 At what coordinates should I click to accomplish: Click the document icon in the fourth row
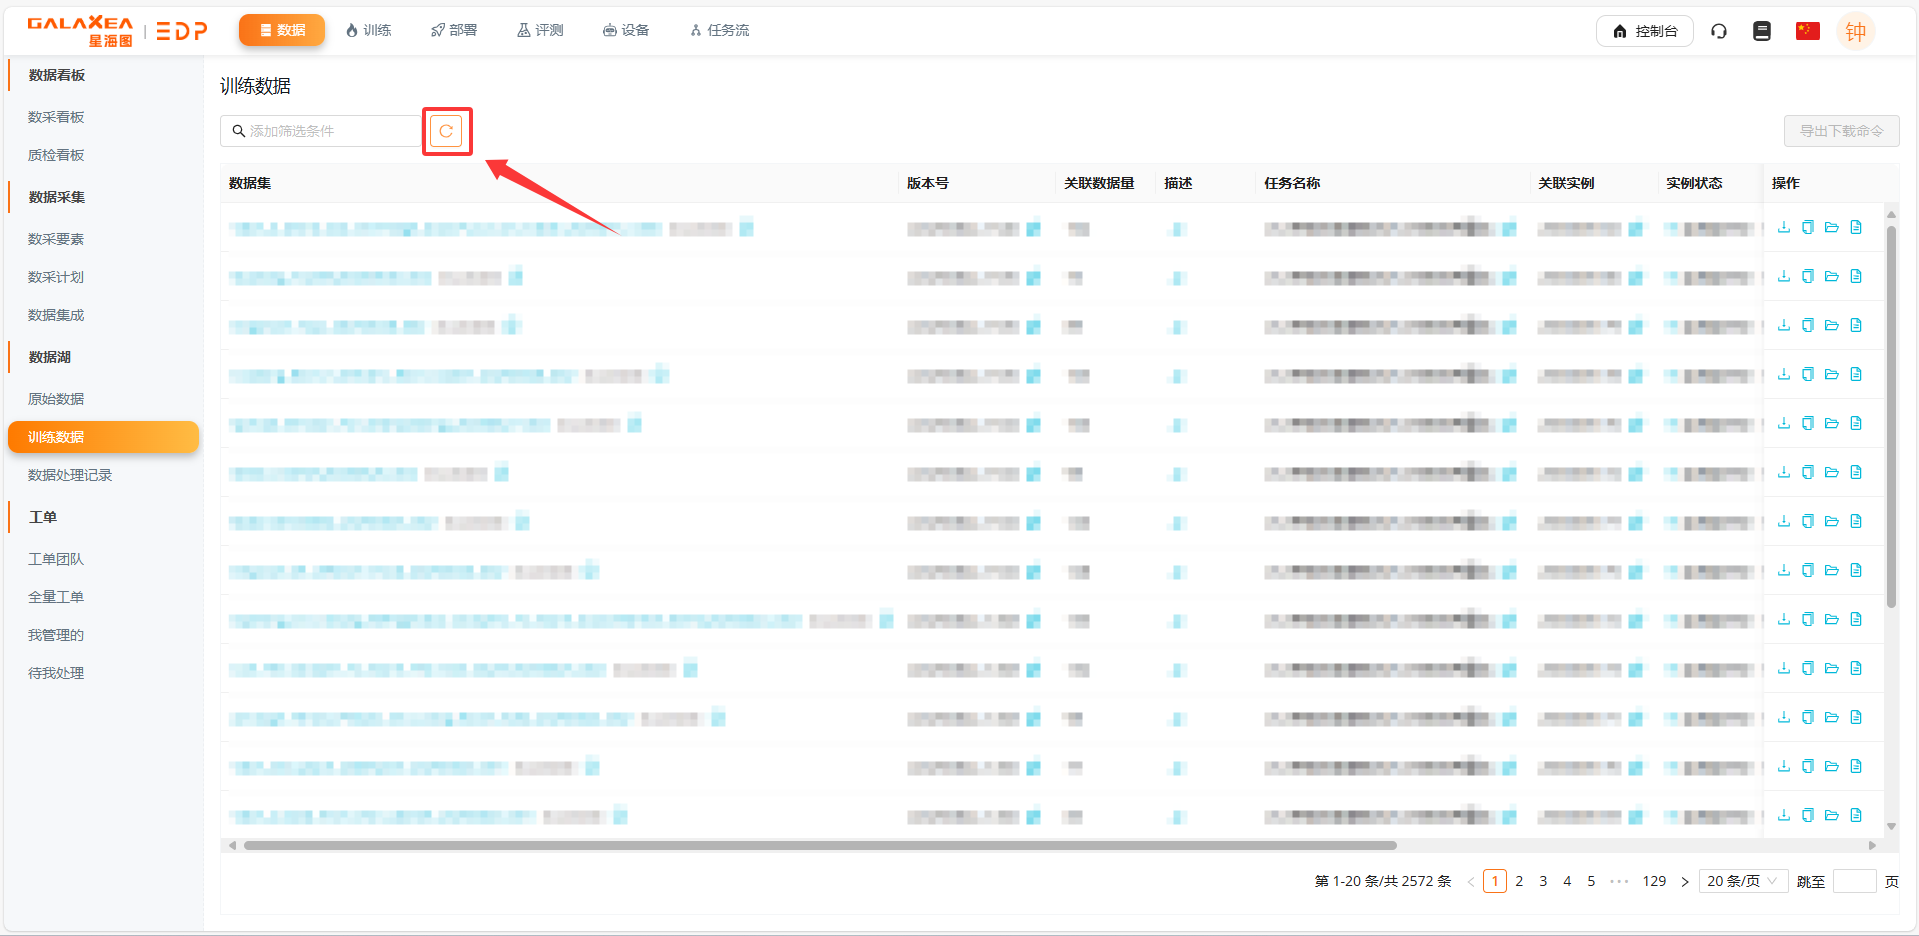coord(1856,374)
